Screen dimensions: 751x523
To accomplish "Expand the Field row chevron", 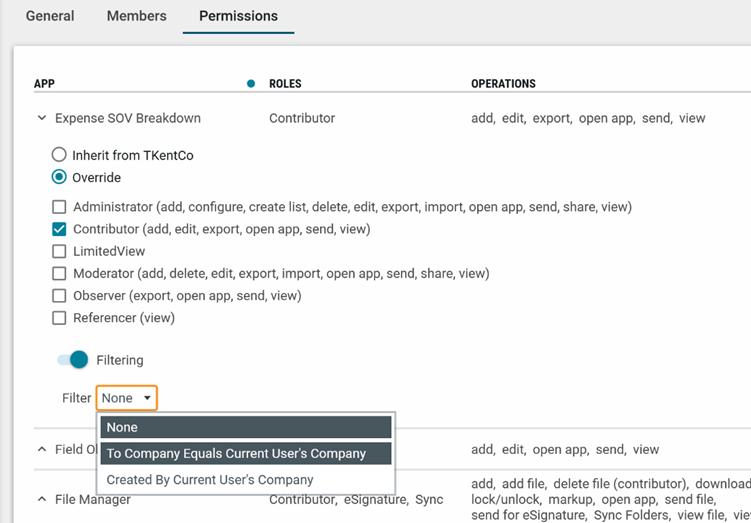I will (x=42, y=450).
